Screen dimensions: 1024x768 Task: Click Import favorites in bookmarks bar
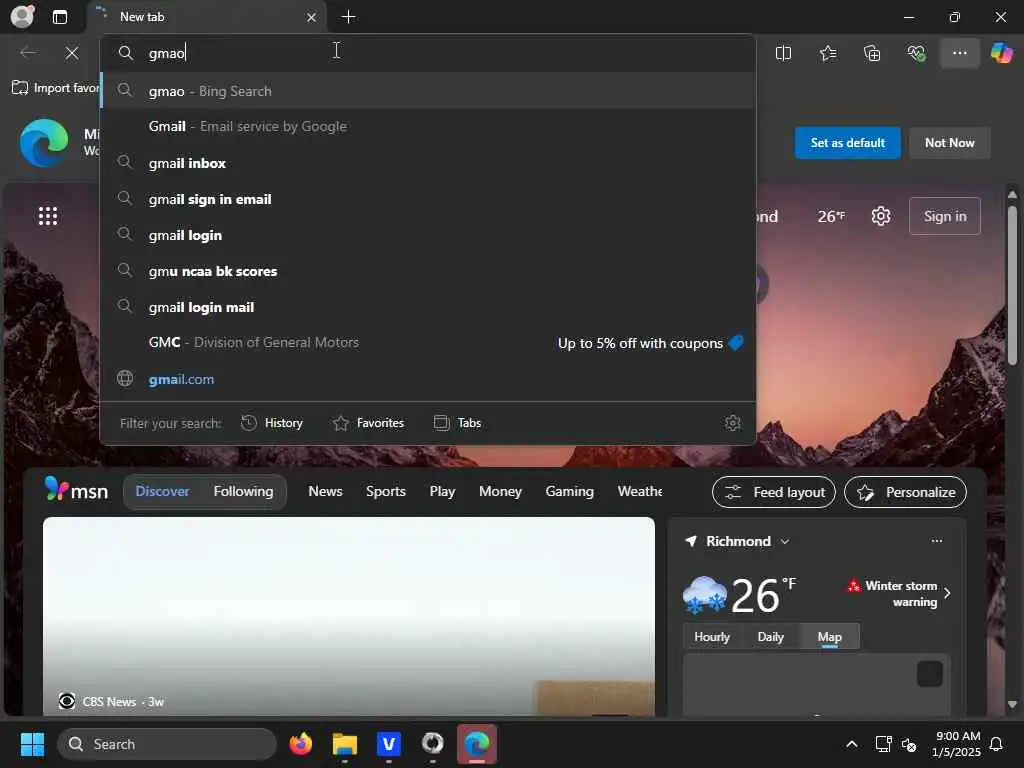[x=56, y=88]
